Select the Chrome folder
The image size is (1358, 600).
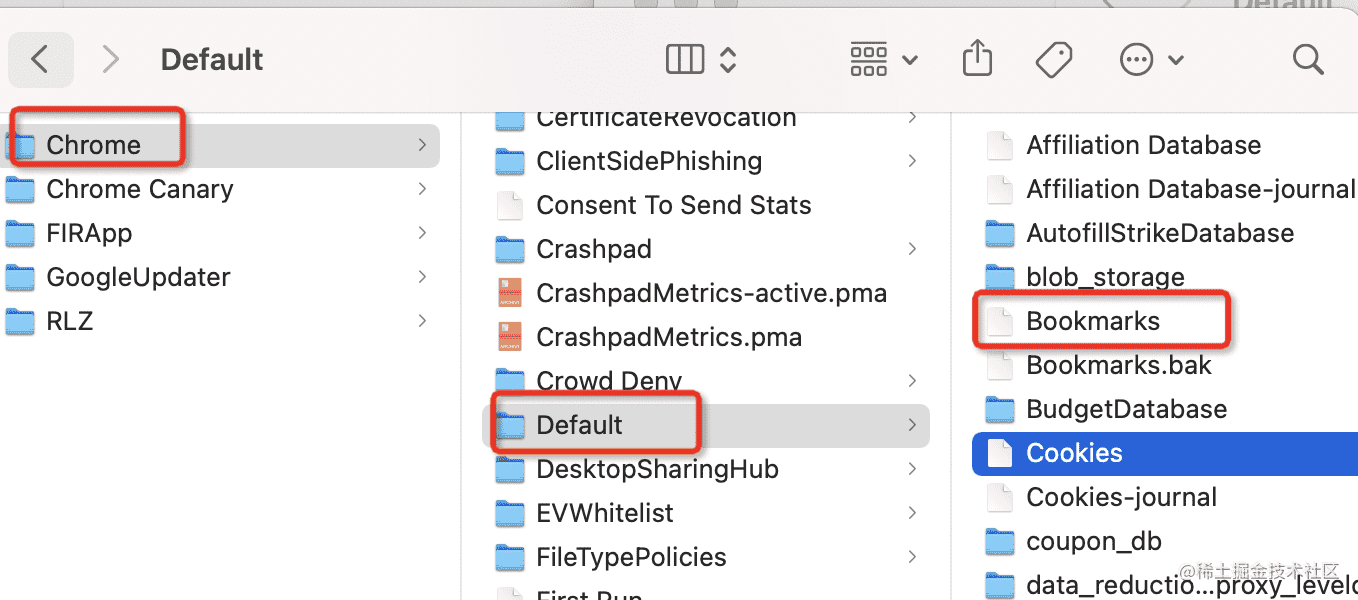(x=93, y=145)
